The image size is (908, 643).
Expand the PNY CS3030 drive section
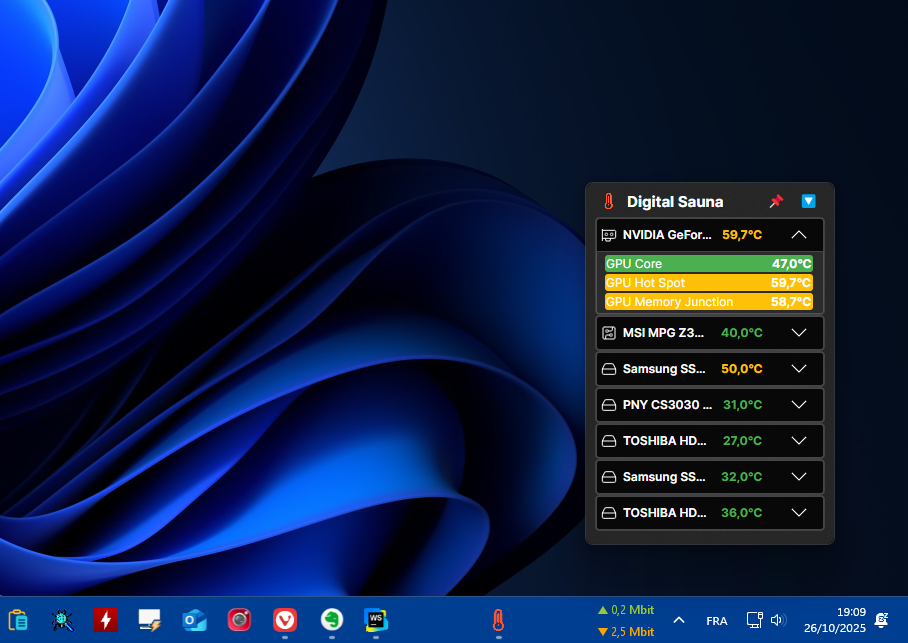tap(798, 405)
